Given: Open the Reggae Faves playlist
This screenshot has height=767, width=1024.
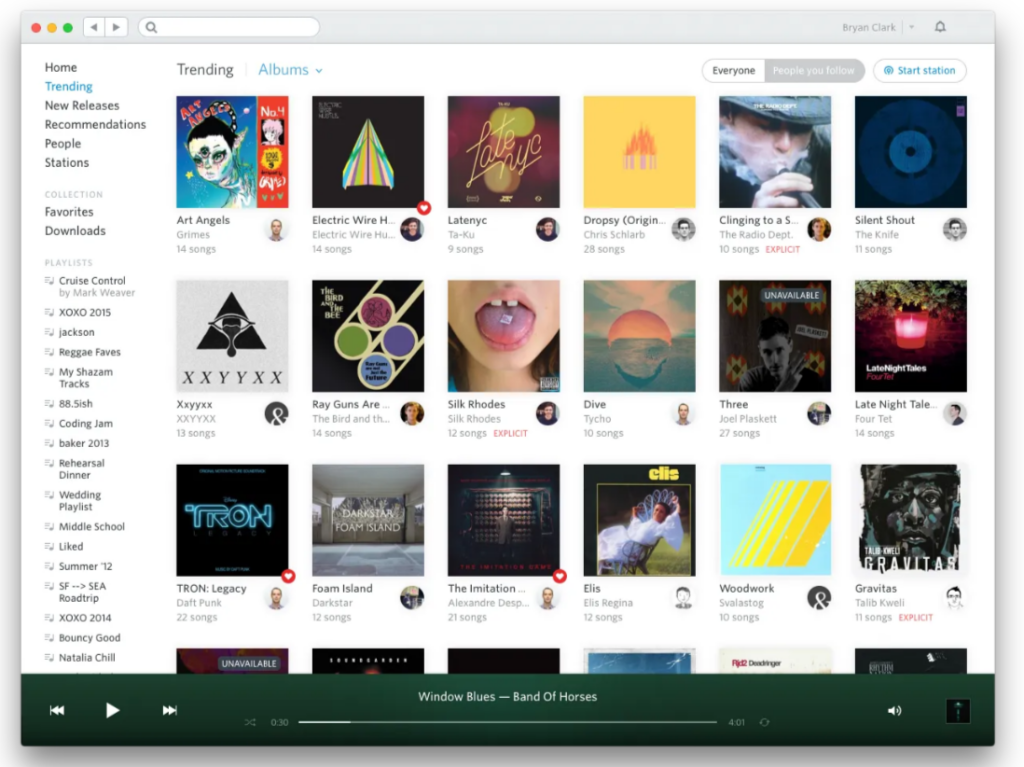Looking at the screenshot, I should tap(89, 352).
